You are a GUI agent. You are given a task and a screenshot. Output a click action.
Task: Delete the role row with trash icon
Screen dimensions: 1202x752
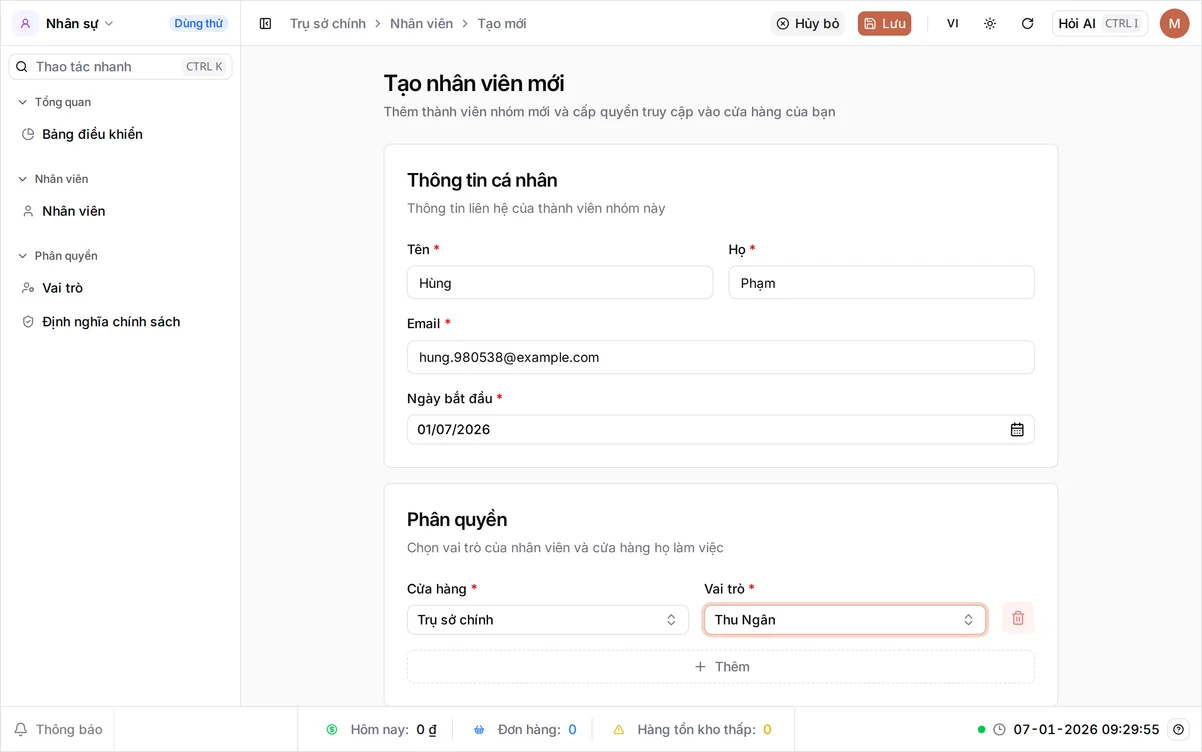(1018, 618)
